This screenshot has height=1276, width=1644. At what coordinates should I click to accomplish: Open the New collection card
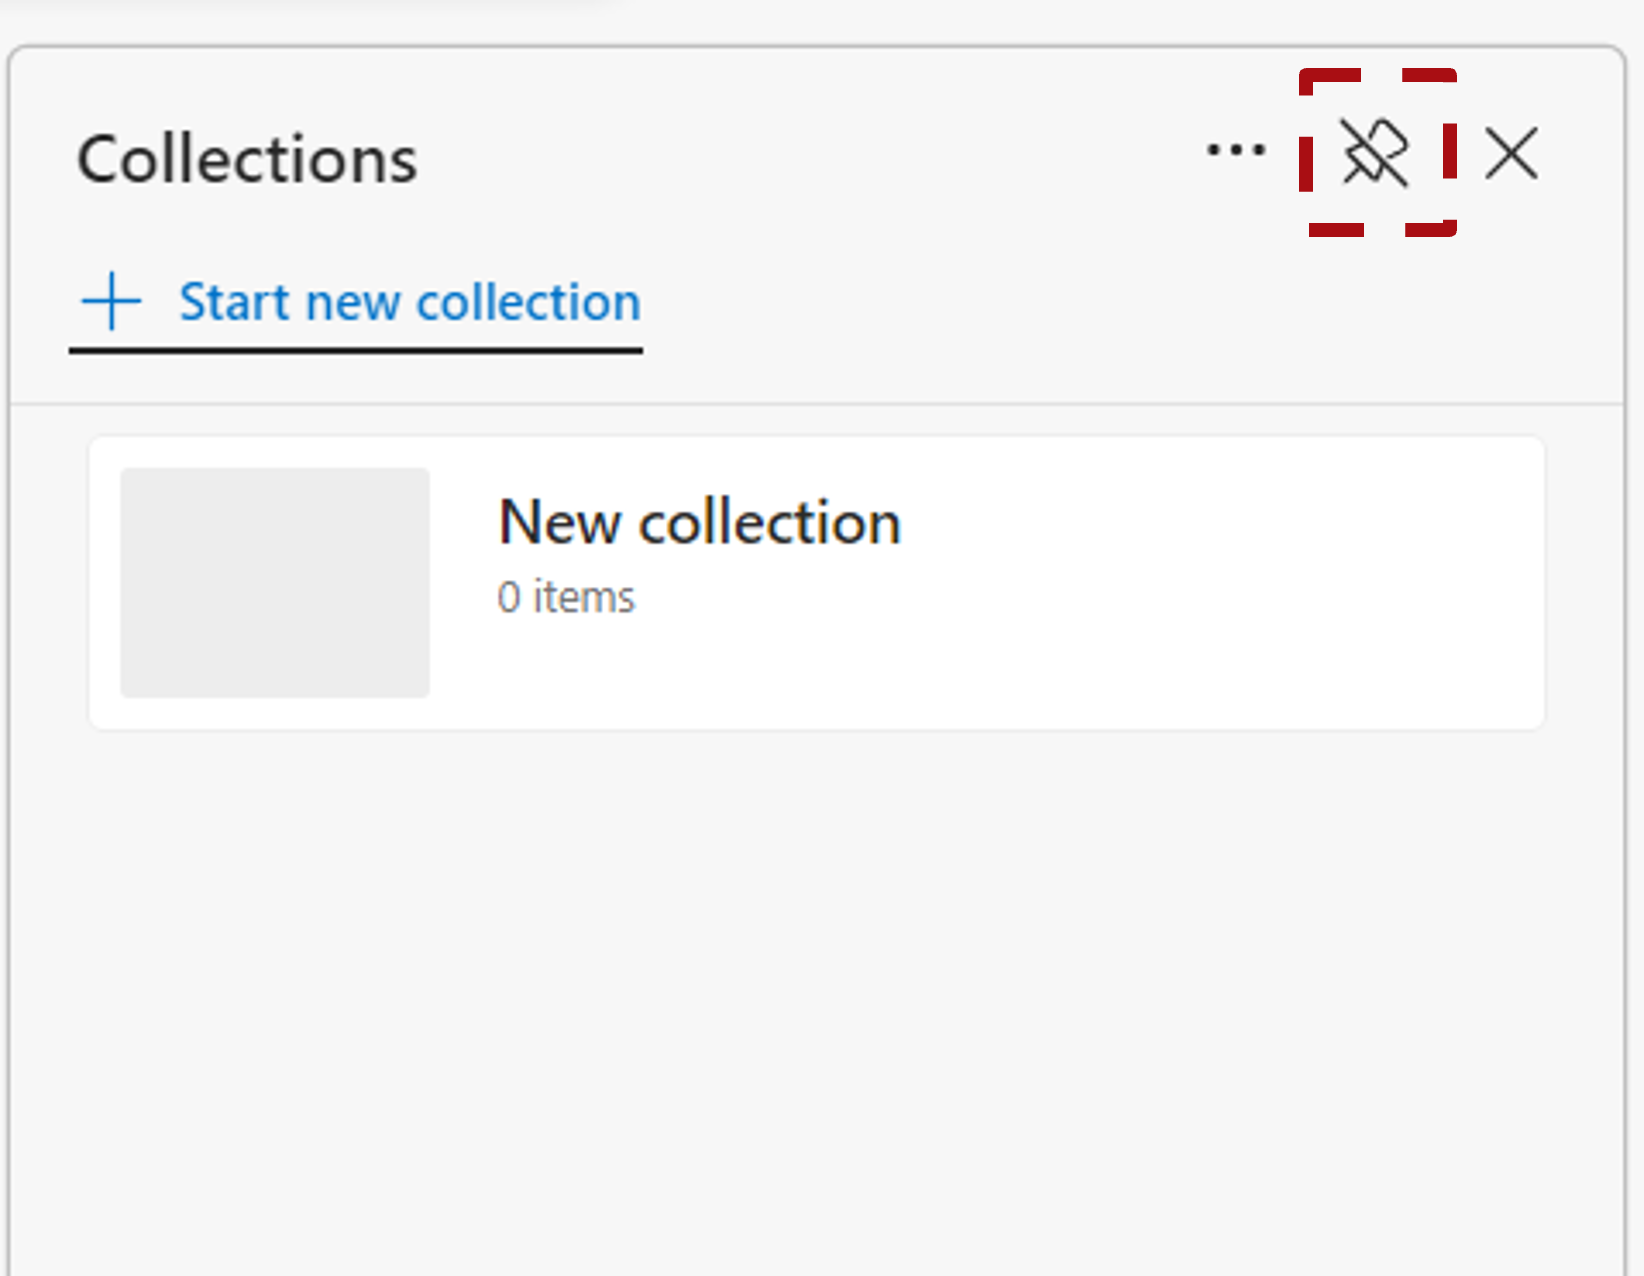click(x=816, y=583)
